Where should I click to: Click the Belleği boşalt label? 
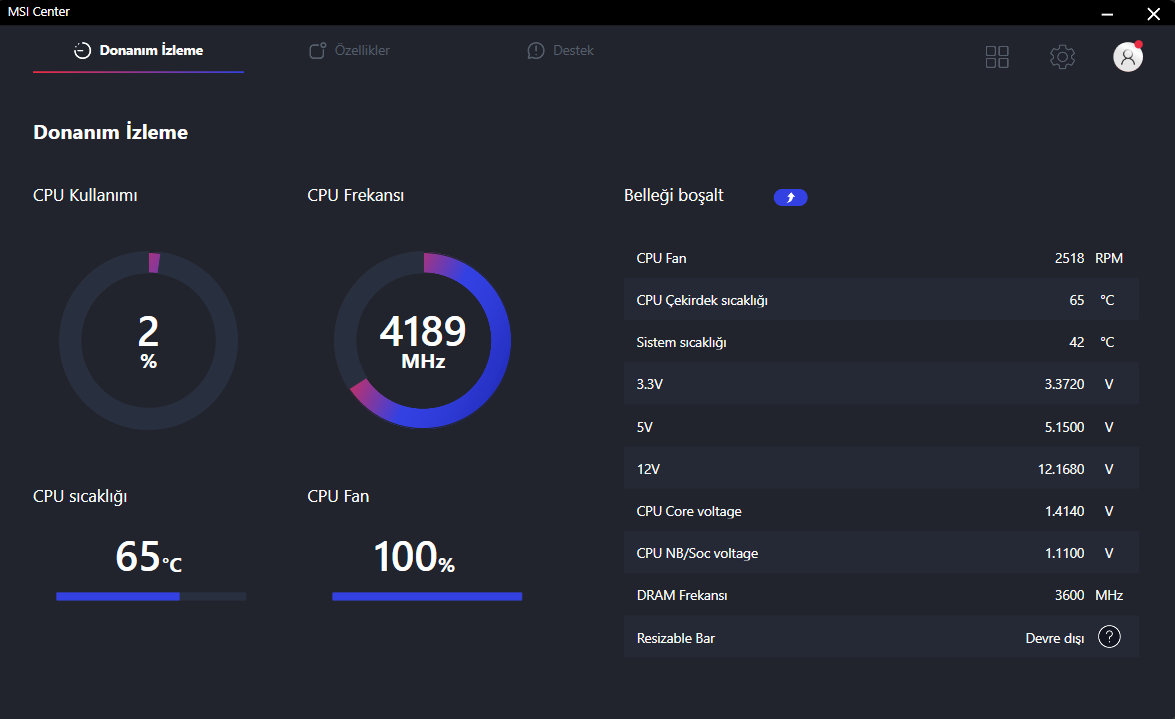[674, 196]
